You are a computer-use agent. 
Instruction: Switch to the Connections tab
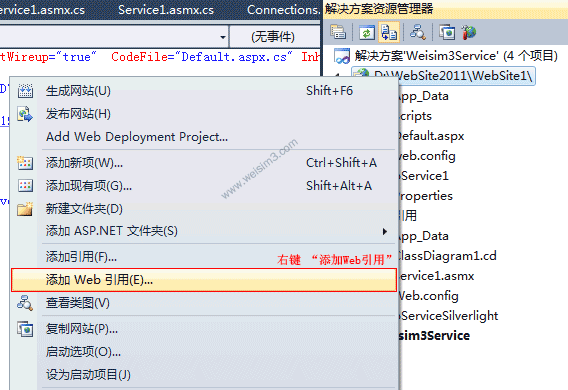(x=283, y=10)
